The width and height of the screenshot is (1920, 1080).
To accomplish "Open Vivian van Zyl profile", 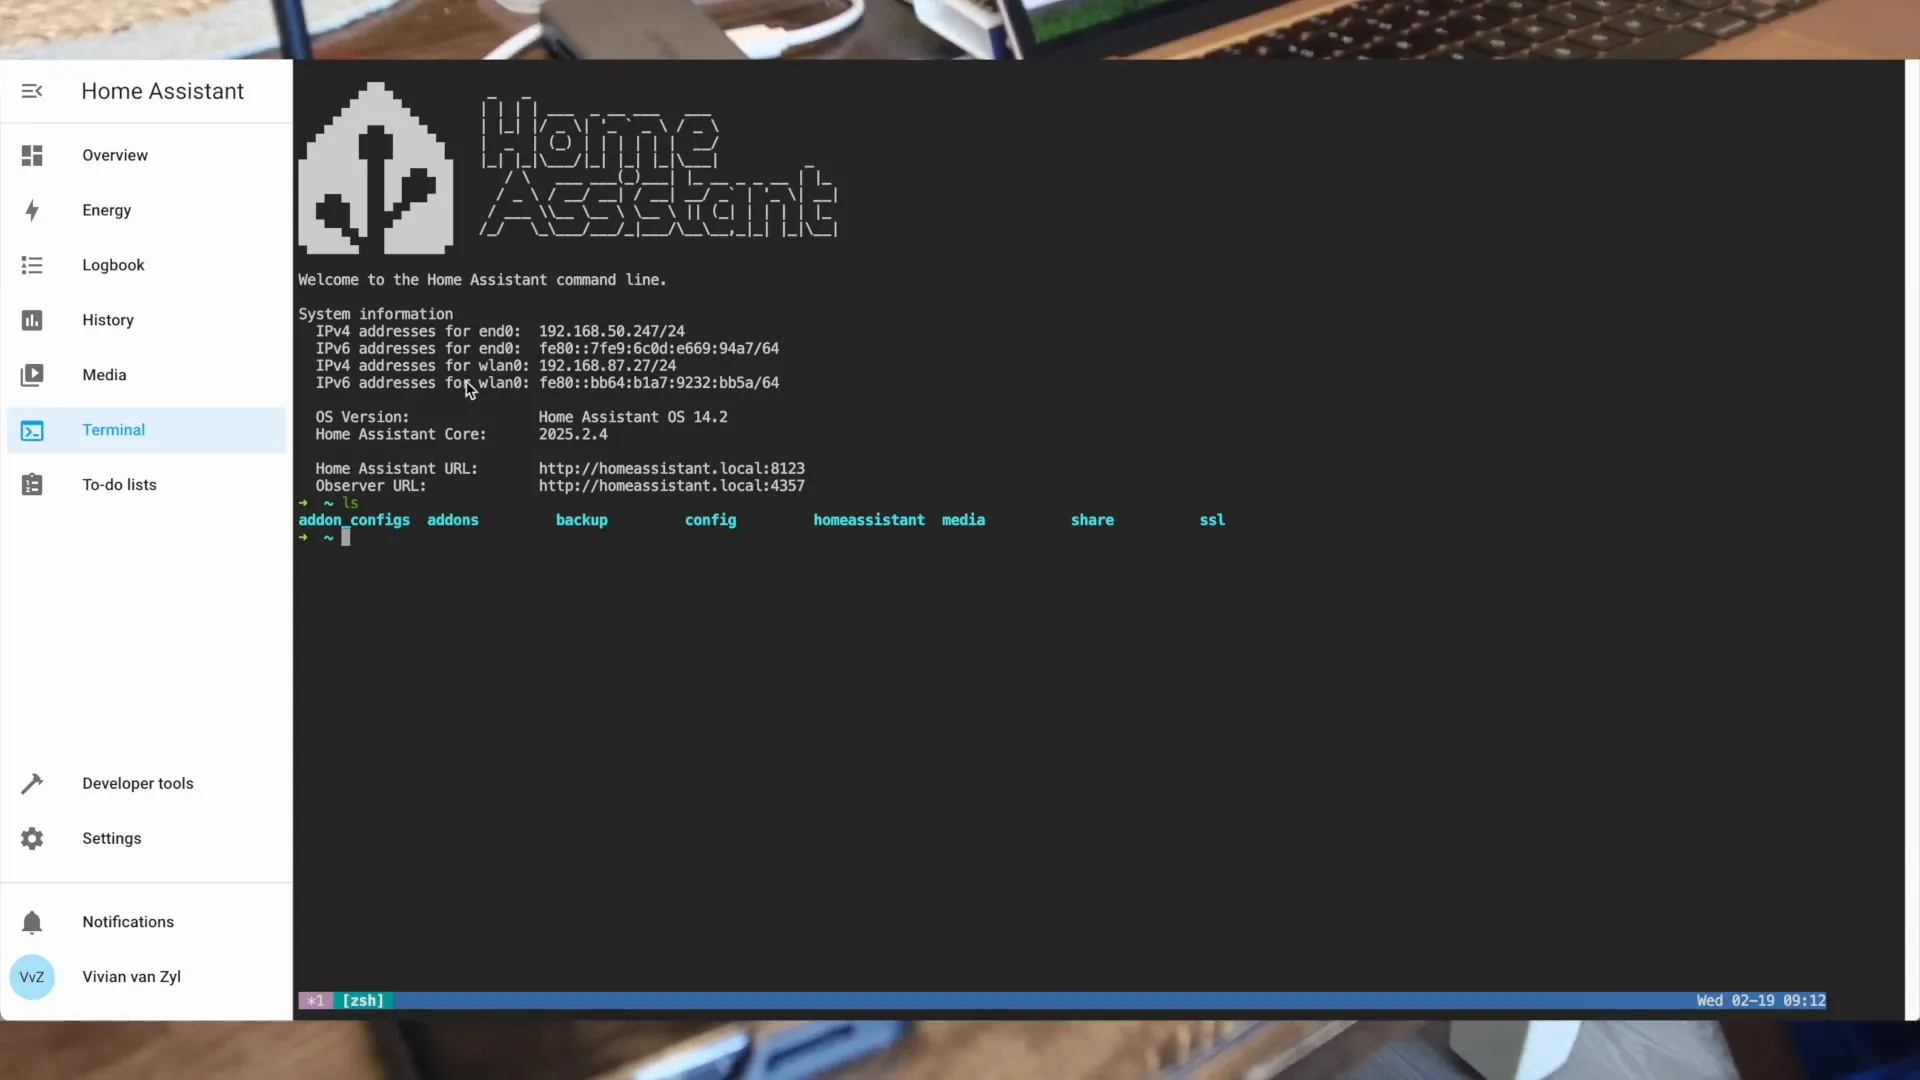I will point(146,977).
